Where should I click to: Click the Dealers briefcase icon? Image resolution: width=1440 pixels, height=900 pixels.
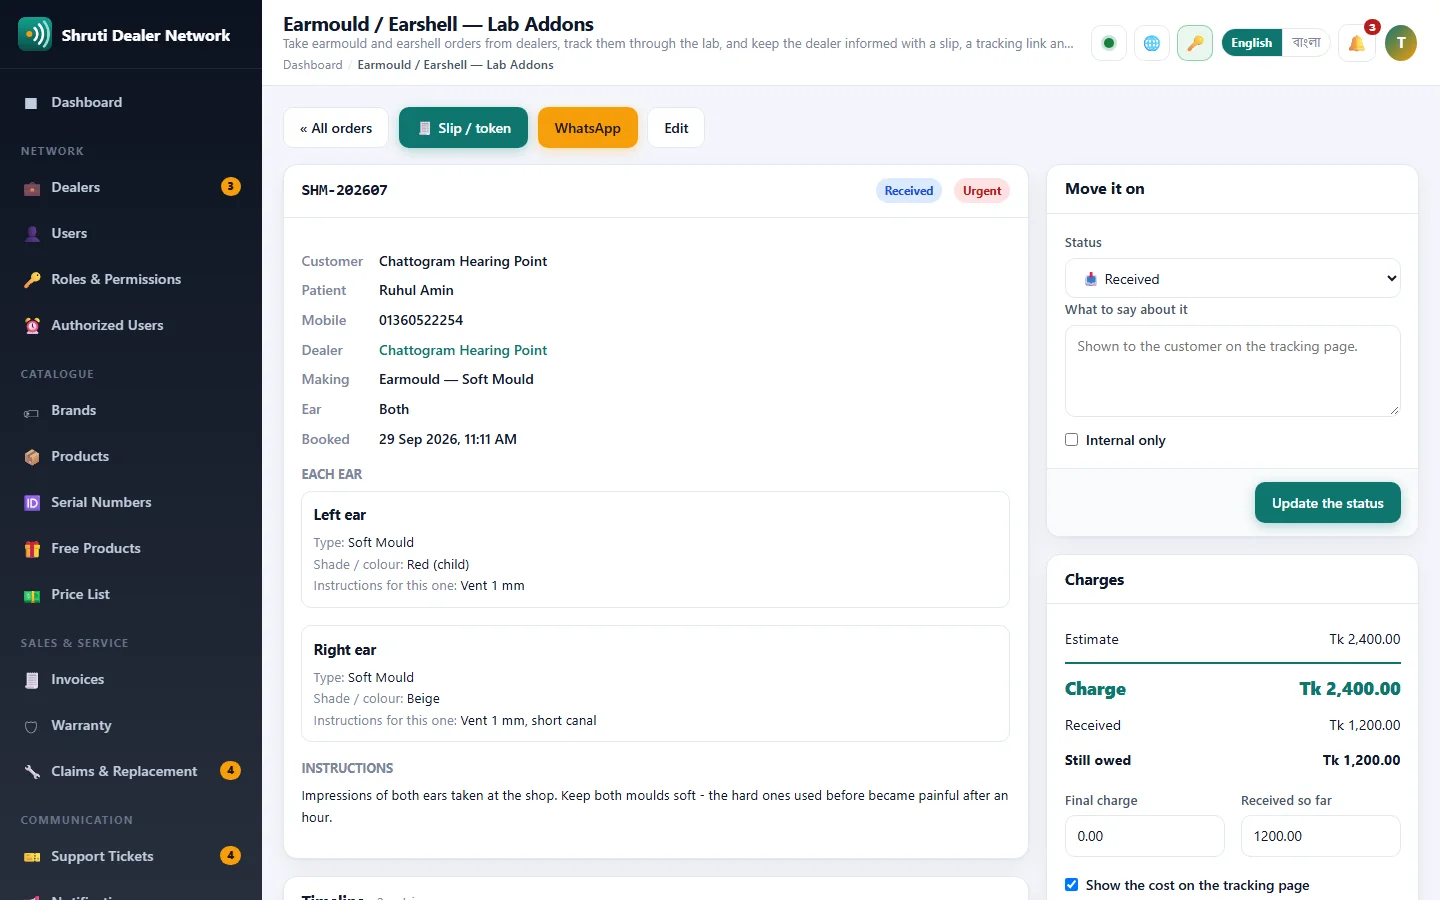31,188
